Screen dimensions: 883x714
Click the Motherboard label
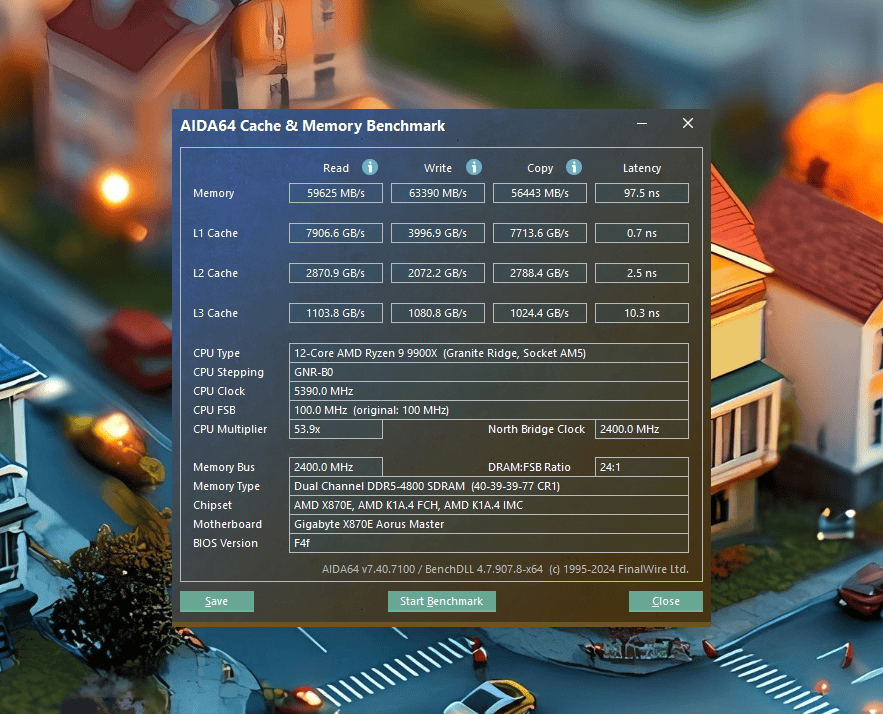(x=228, y=524)
